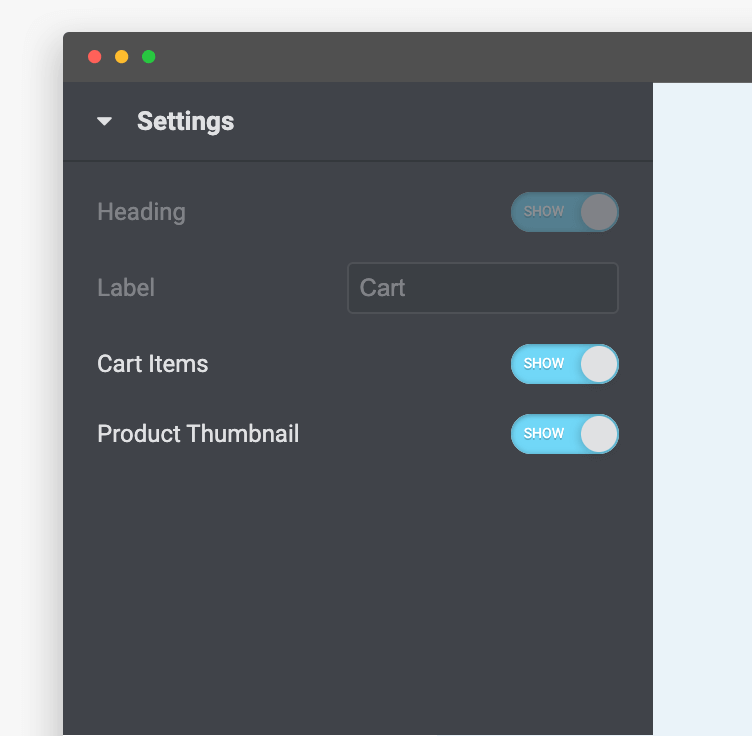The image size is (752, 736).
Task: Focus the Label text field containing Cart
Action: point(482,288)
